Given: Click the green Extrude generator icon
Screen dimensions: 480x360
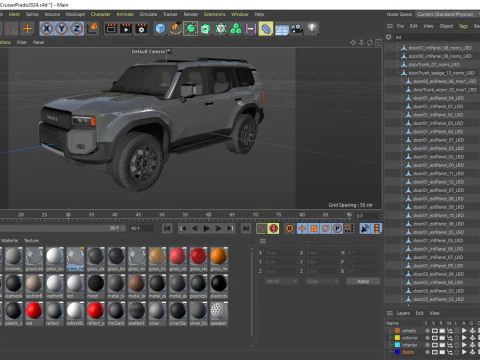Looking at the screenshot, I should (206, 29).
